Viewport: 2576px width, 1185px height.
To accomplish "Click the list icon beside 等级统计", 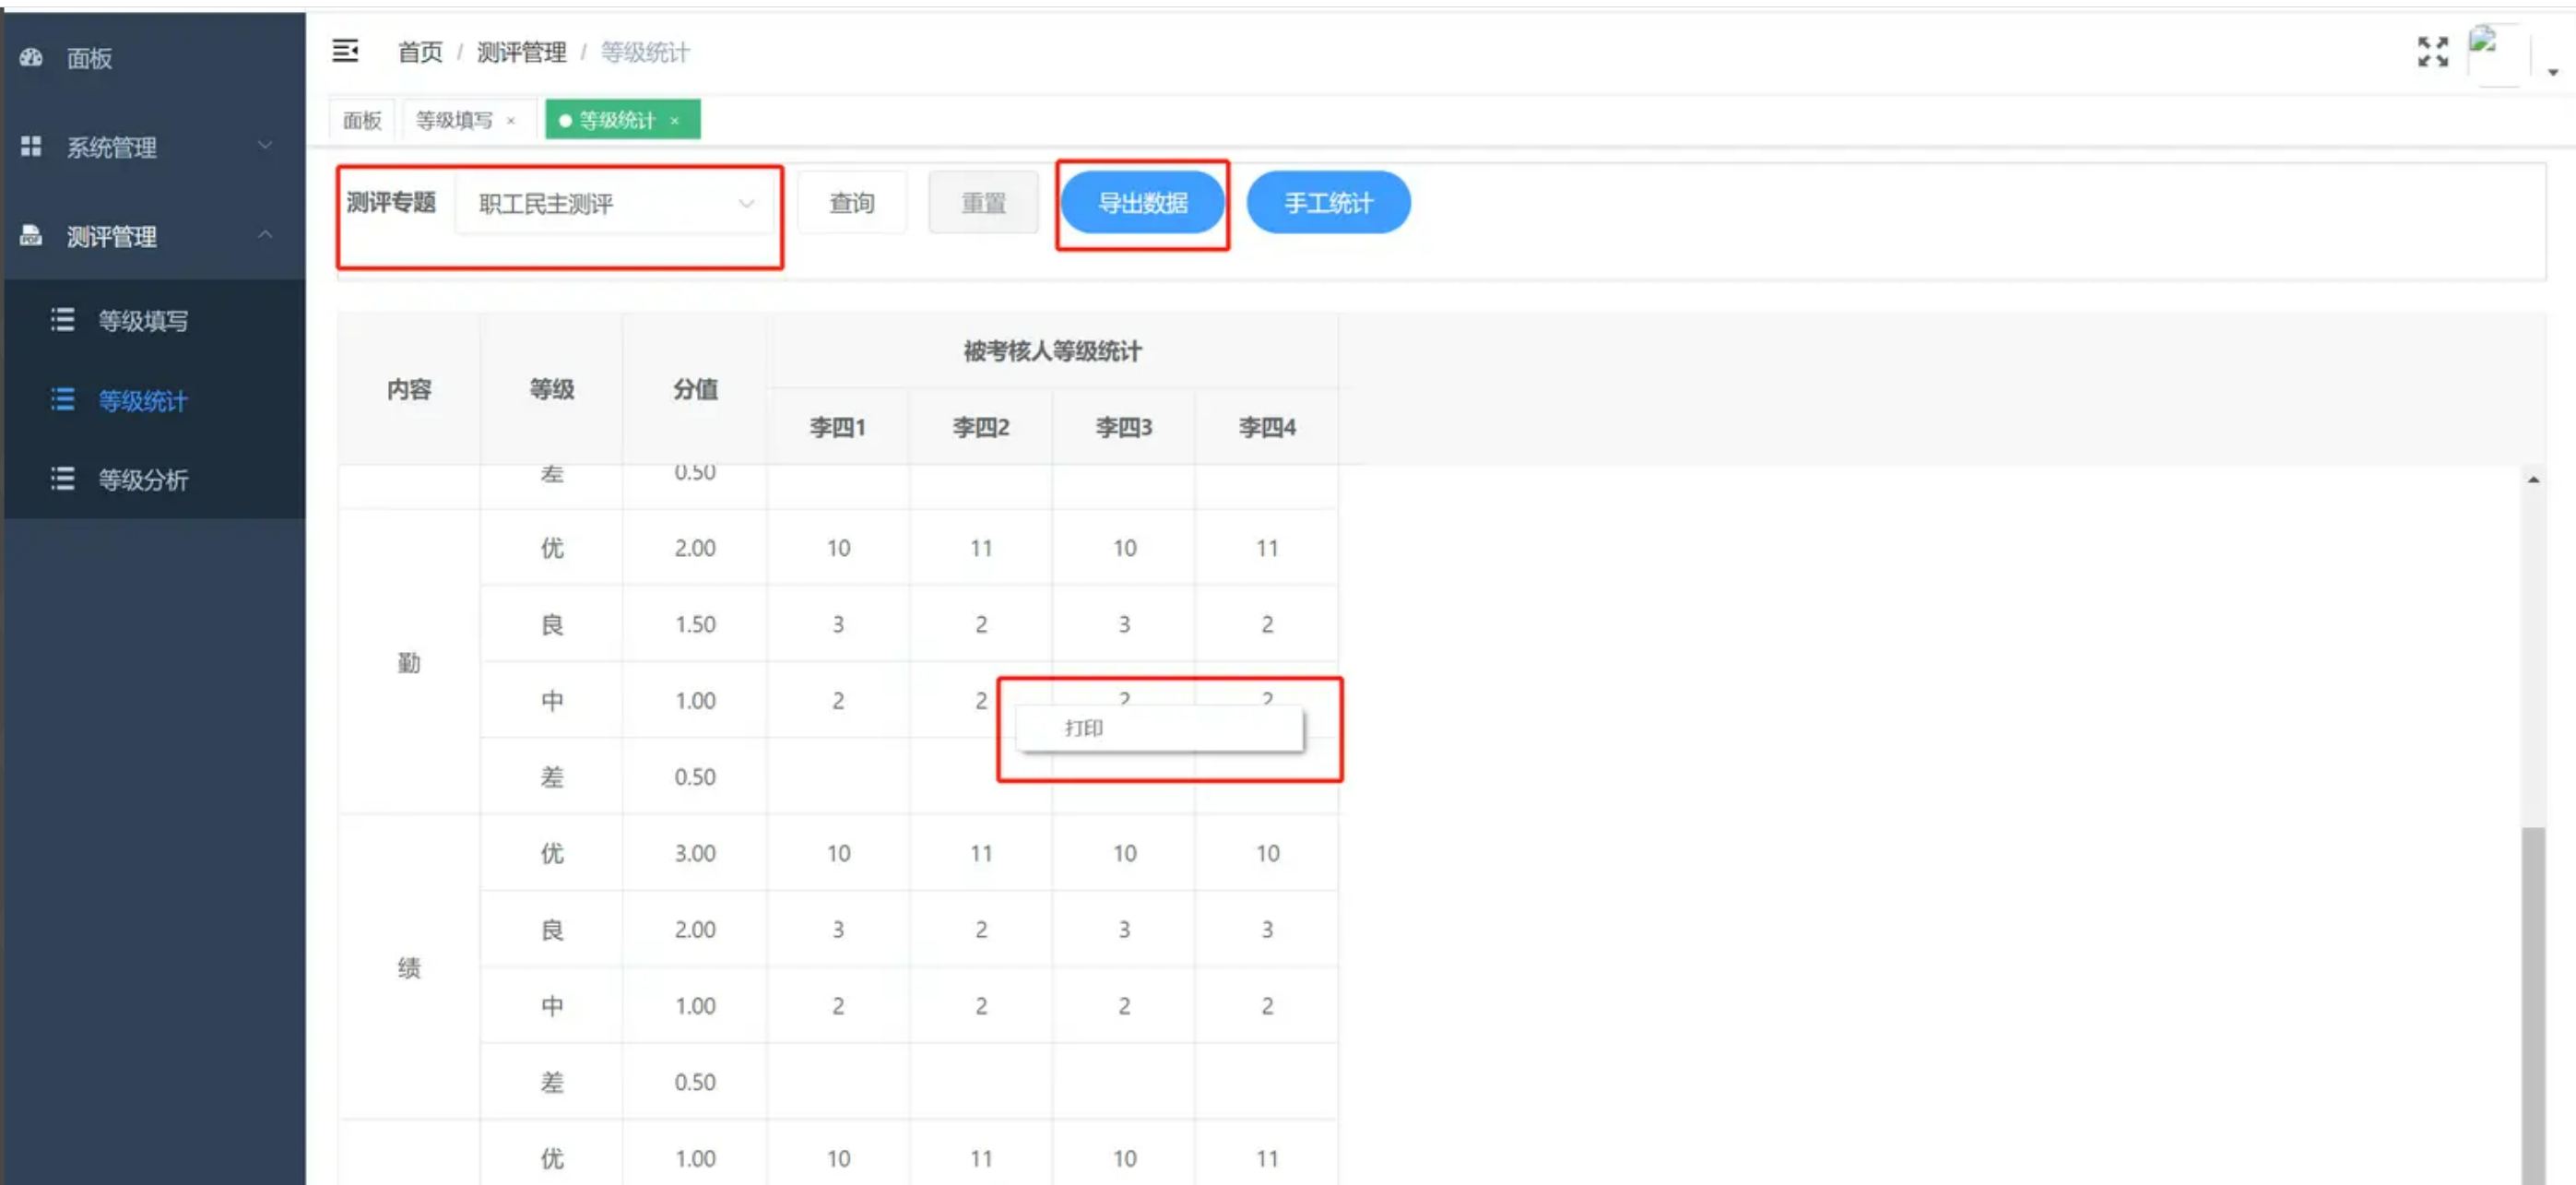I will point(62,400).
